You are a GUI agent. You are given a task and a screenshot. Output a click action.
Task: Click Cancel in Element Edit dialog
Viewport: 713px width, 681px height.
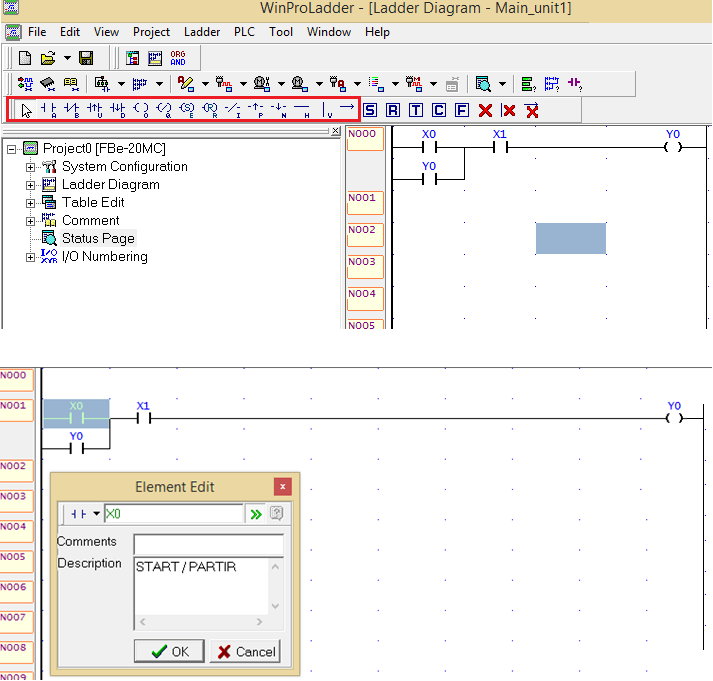(x=246, y=651)
